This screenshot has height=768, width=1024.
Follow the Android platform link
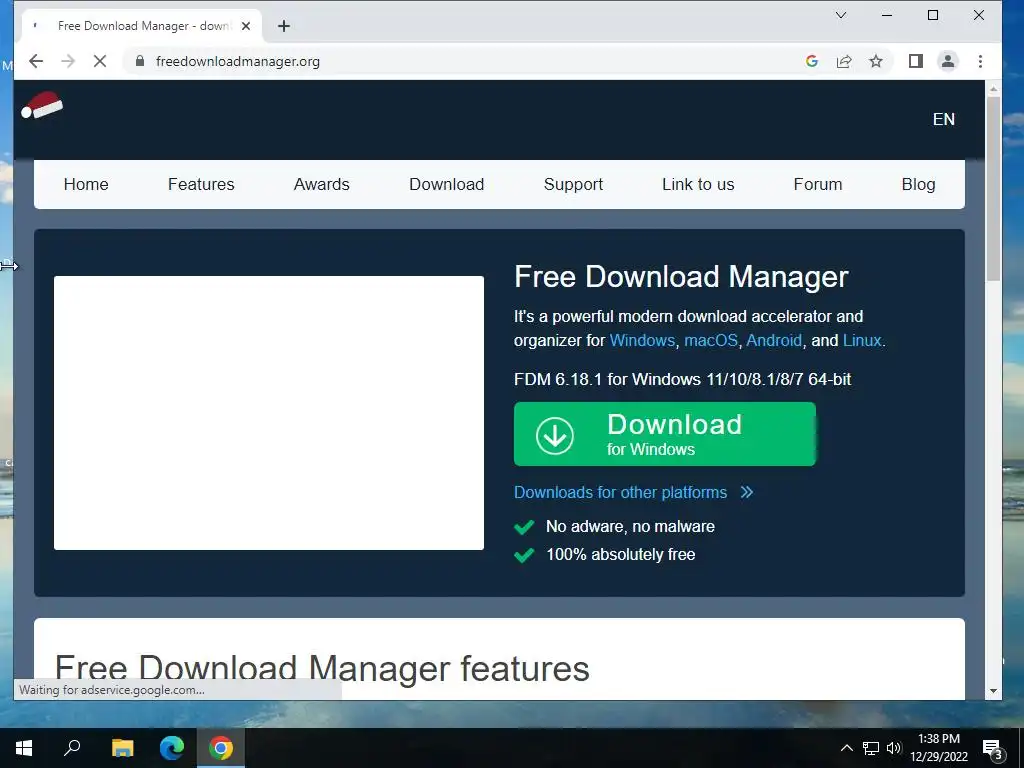click(x=774, y=340)
